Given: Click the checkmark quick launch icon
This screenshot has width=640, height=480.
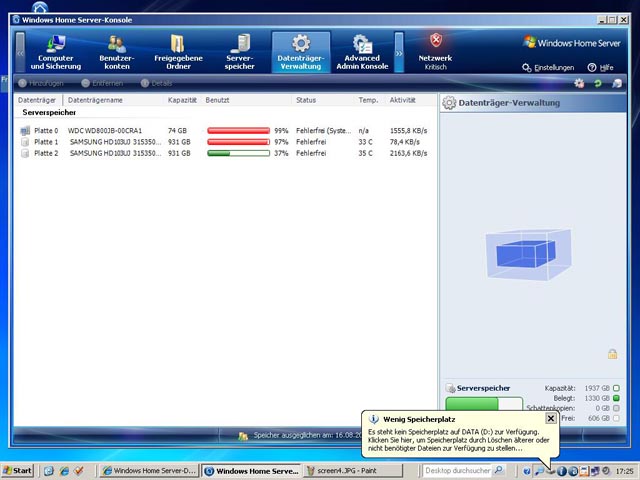Looking at the screenshot, I should (x=79, y=471).
